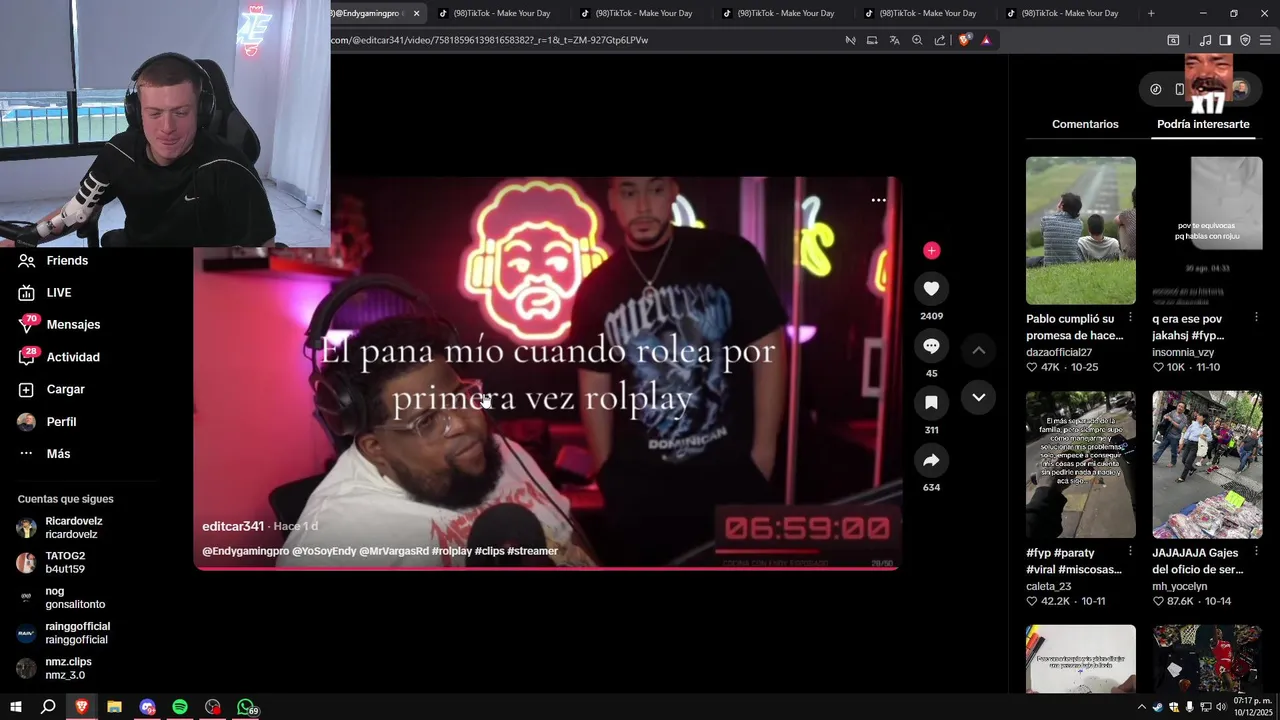Click the TikTok coins icon in top pill
The image size is (1280, 720).
coord(1156,89)
